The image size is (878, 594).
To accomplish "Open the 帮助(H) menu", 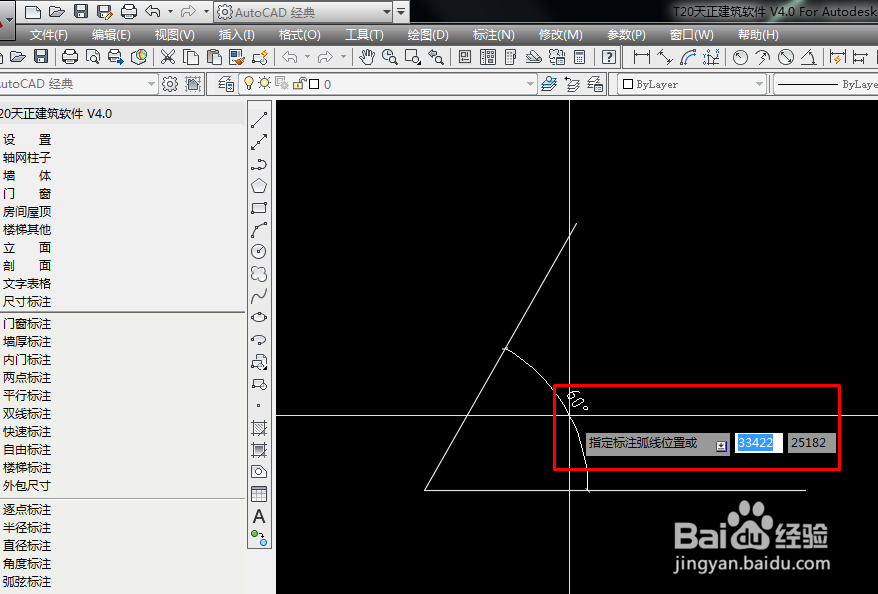I will [758, 35].
